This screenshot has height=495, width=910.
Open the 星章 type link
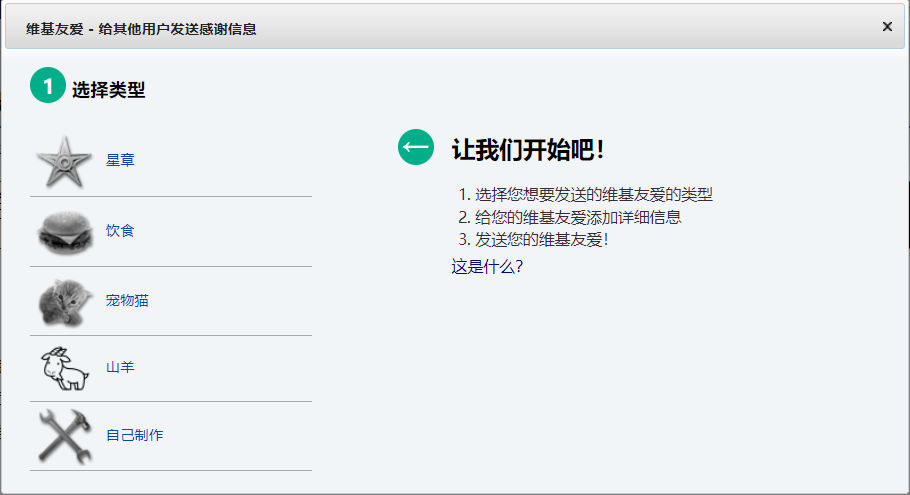coord(120,160)
